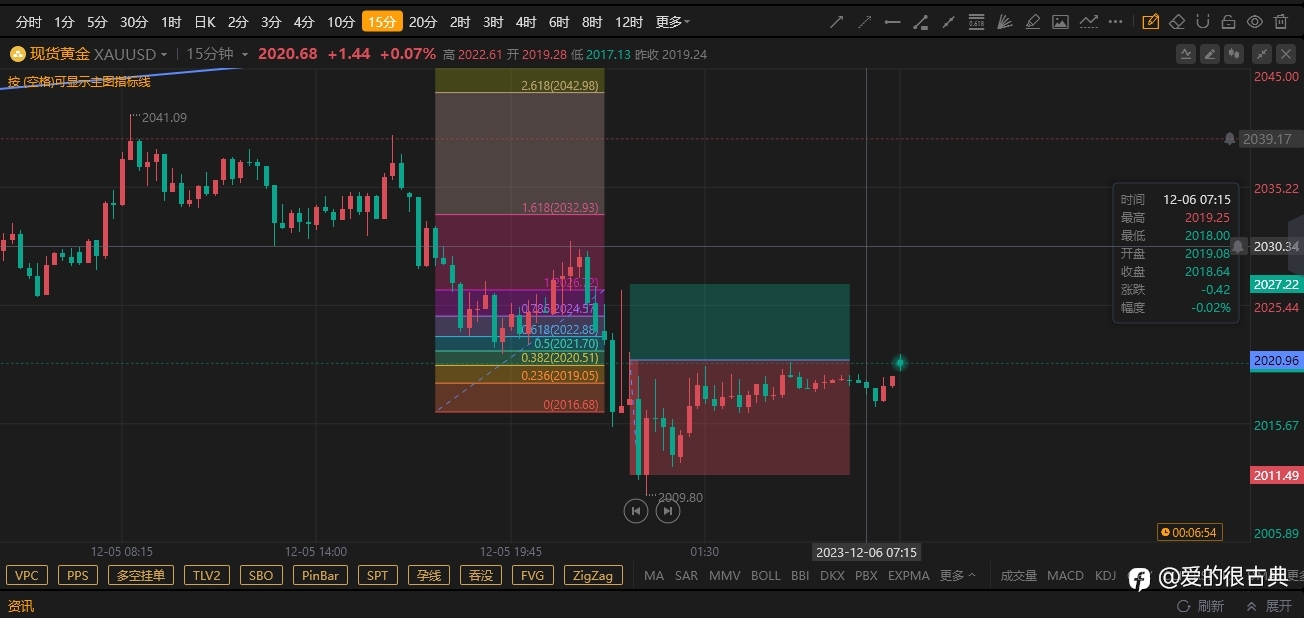Toggle the ZigZag indicator
1304x618 pixels.
594,575
